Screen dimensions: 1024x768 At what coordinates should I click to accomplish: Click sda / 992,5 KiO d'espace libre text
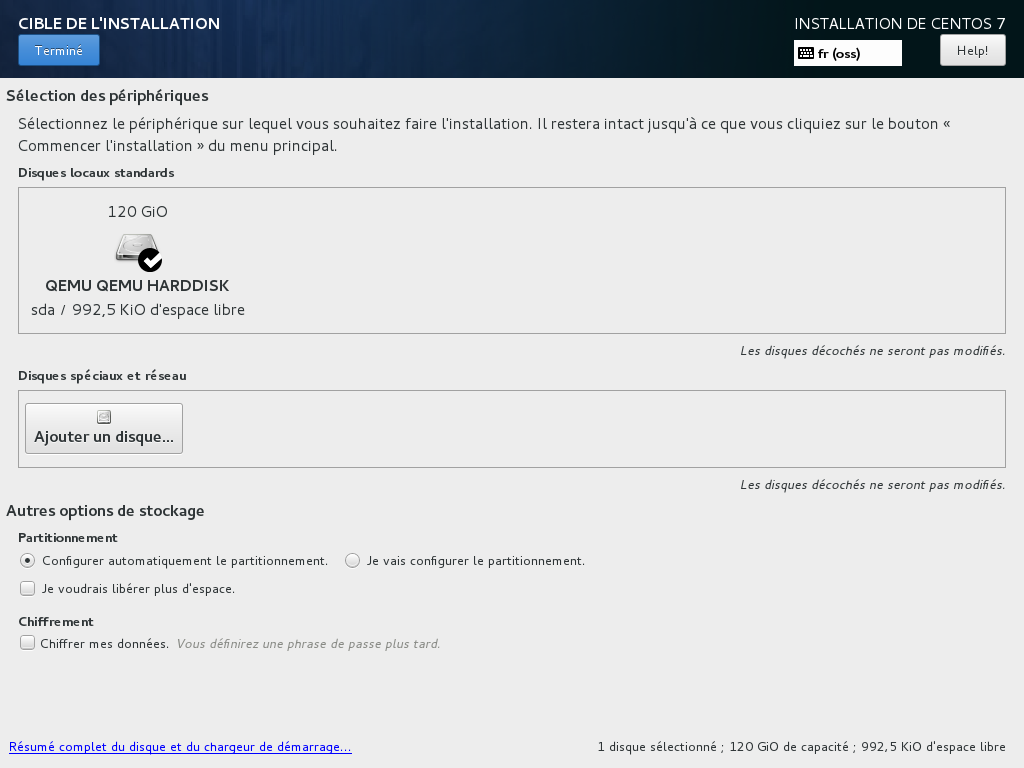click(x=138, y=310)
